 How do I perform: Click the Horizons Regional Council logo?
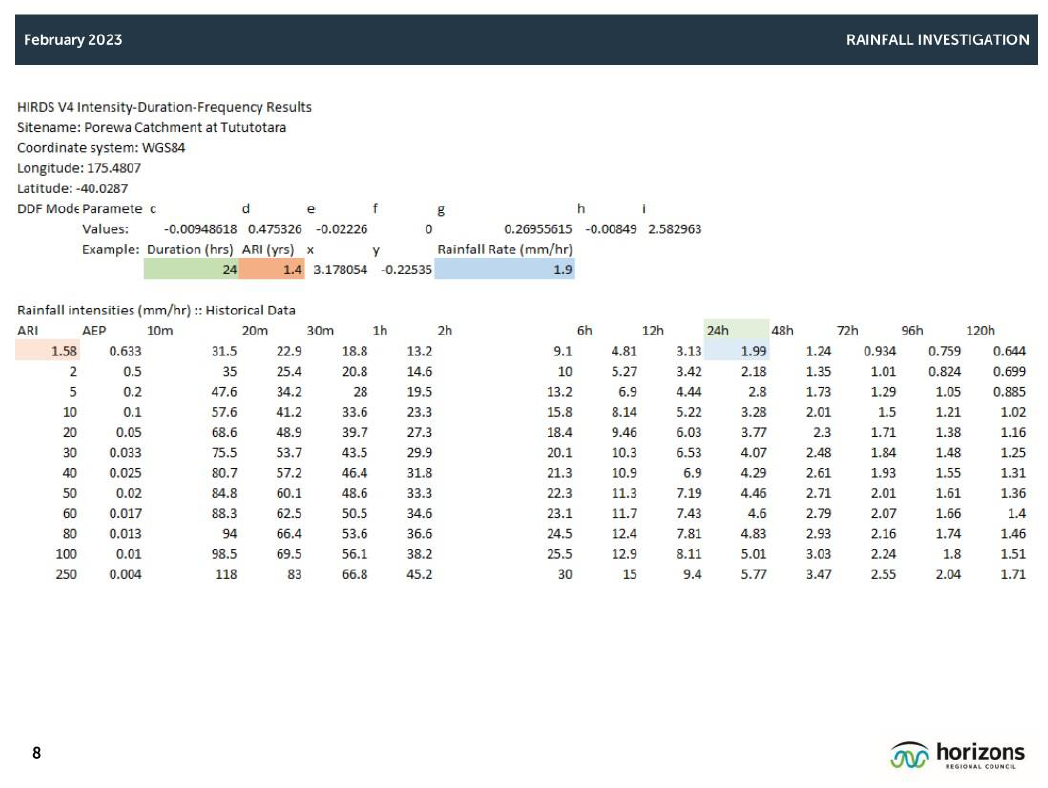coord(957,755)
